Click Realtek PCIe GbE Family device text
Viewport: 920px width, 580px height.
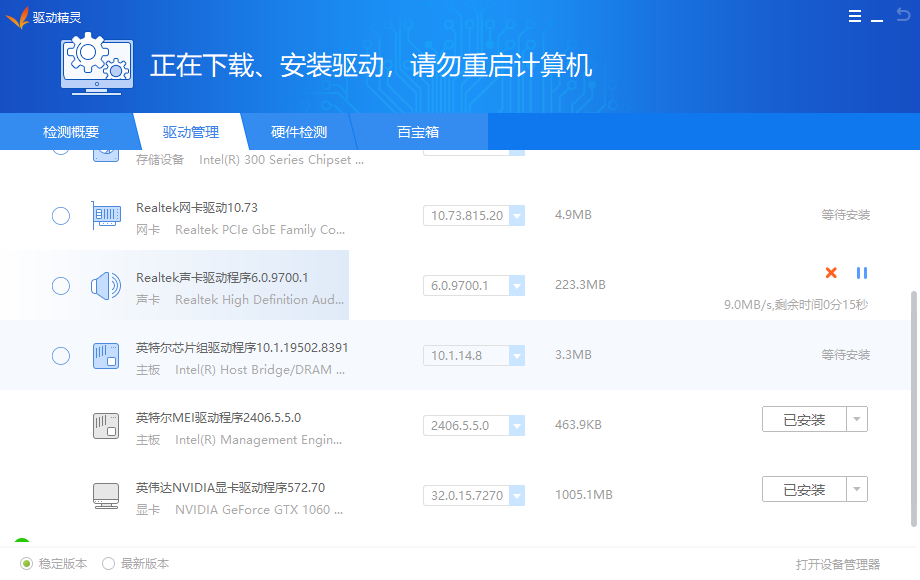pos(260,230)
